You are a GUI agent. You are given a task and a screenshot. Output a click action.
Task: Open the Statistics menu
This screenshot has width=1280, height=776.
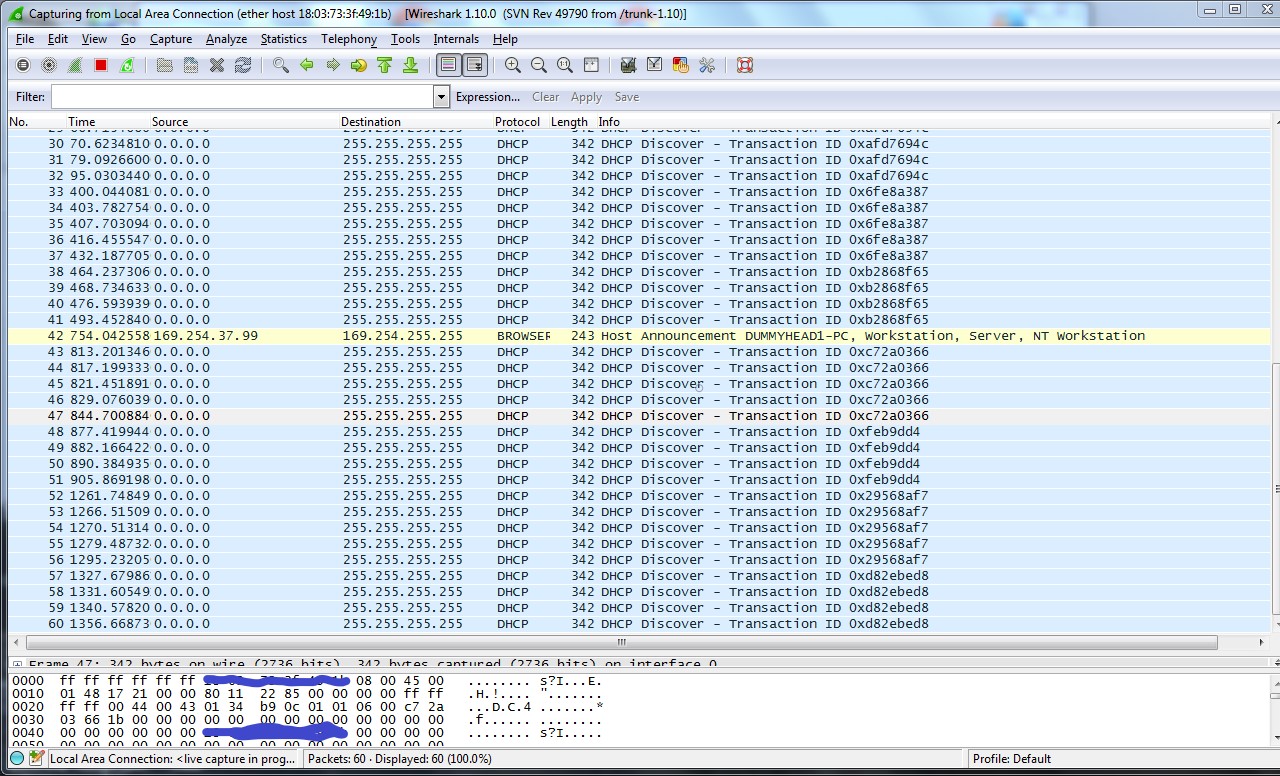[x=283, y=39]
